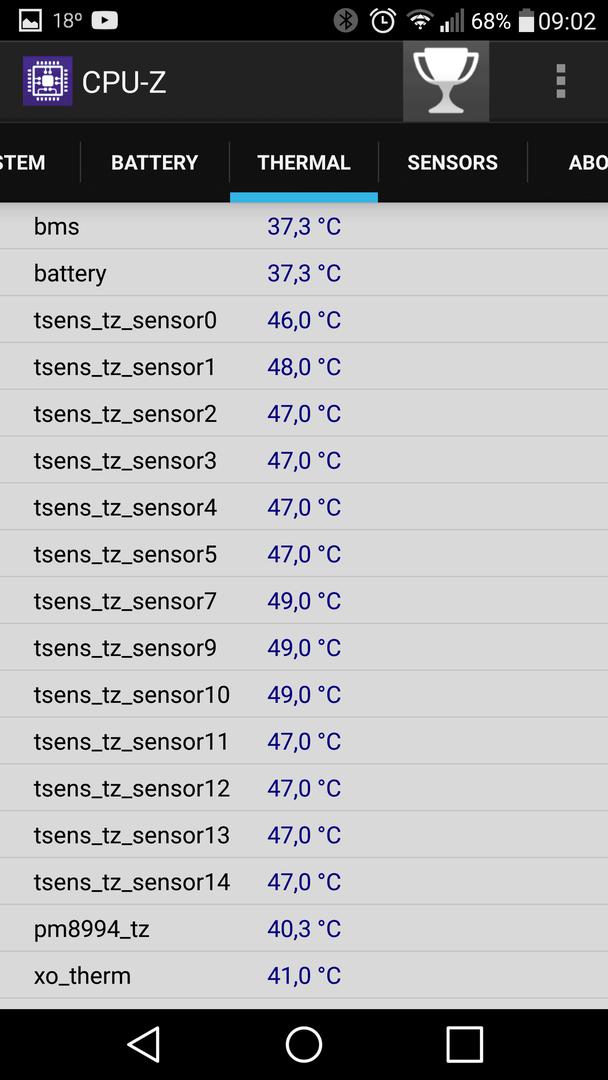The image size is (608, 1080).
Task: Tap the alarm clock status icon
Action: [383, 21]
